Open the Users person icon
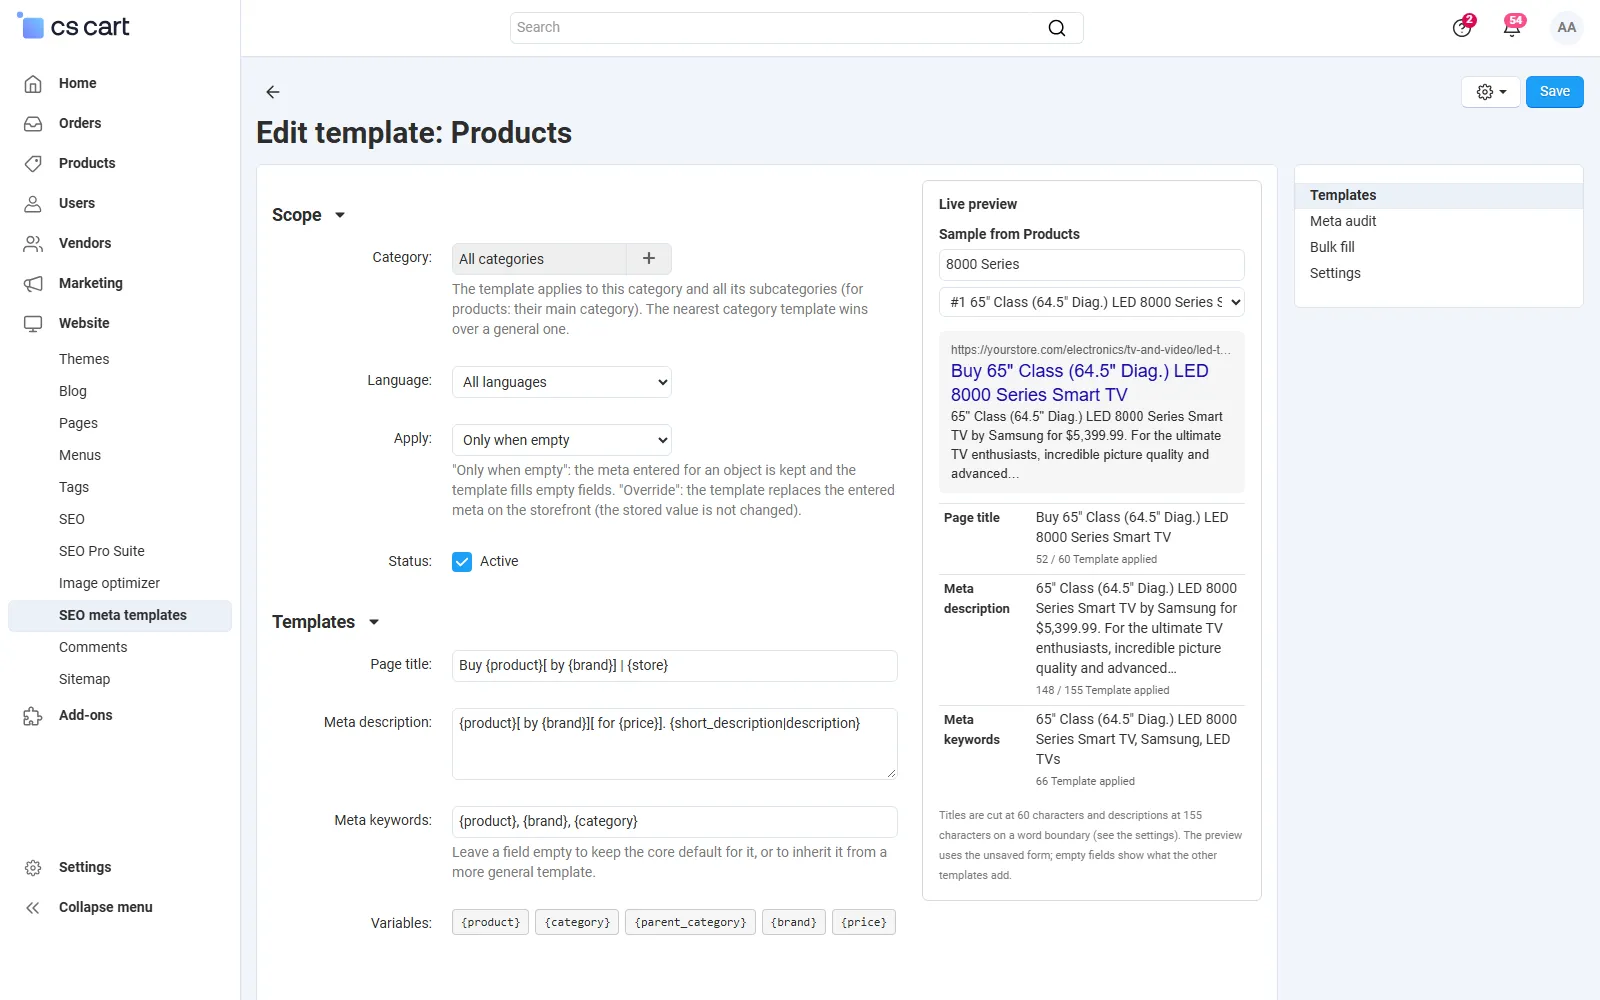The image size is (1600, 1000). (x=33, y=203)
